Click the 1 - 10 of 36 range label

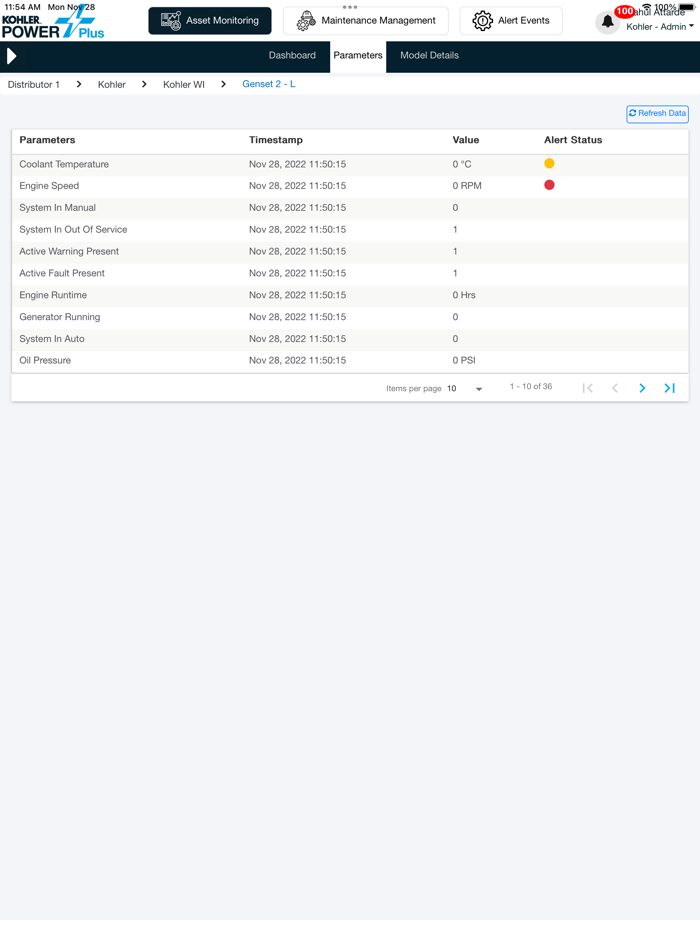pos(531,387)
